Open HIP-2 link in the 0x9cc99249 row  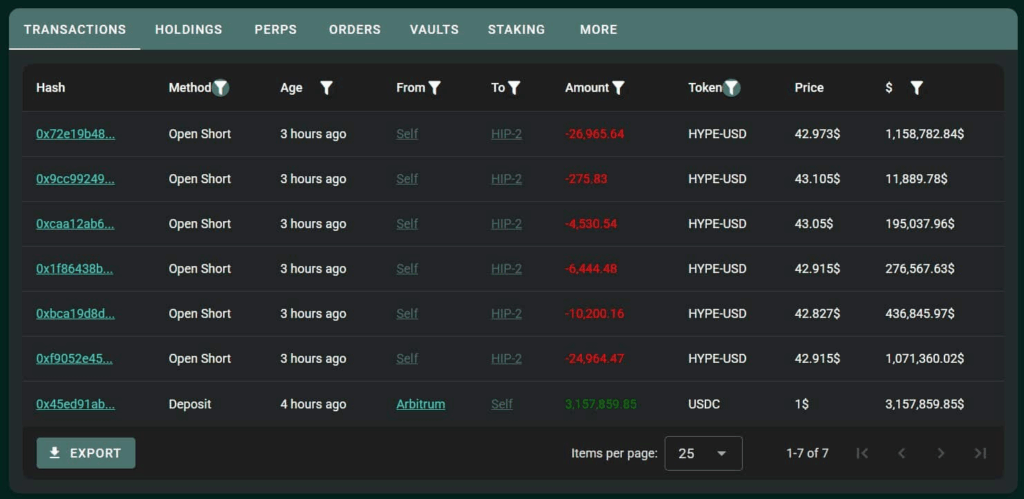(506, 179)
